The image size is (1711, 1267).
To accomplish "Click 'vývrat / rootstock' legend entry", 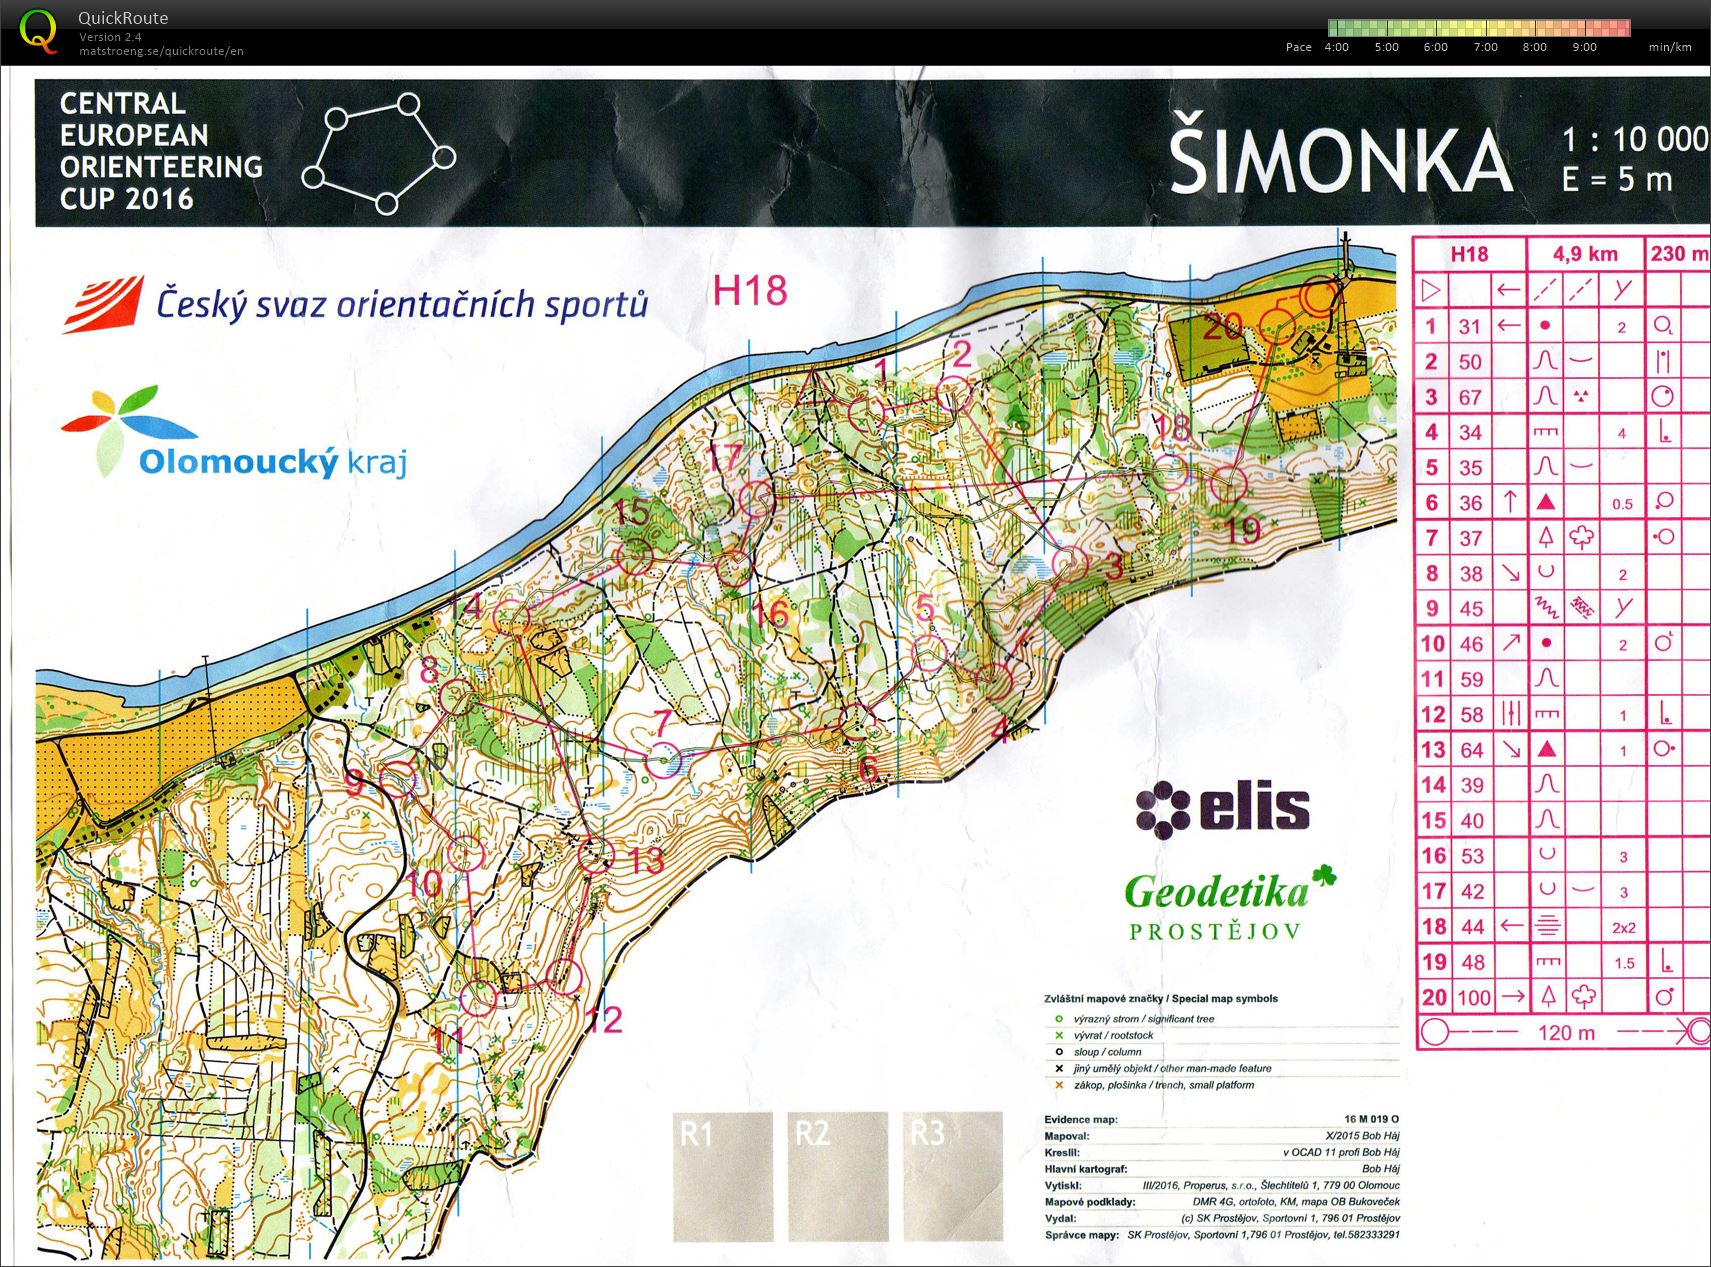I will [1113, 1035].
